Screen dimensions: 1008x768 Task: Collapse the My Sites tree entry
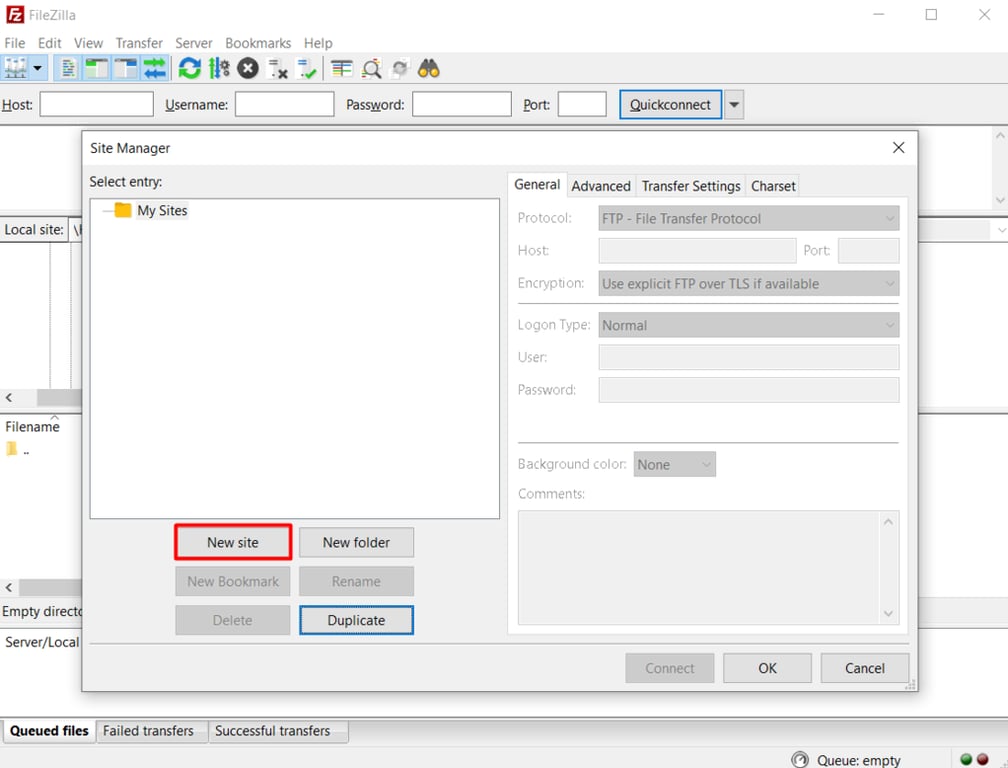(x=106, y=210)
